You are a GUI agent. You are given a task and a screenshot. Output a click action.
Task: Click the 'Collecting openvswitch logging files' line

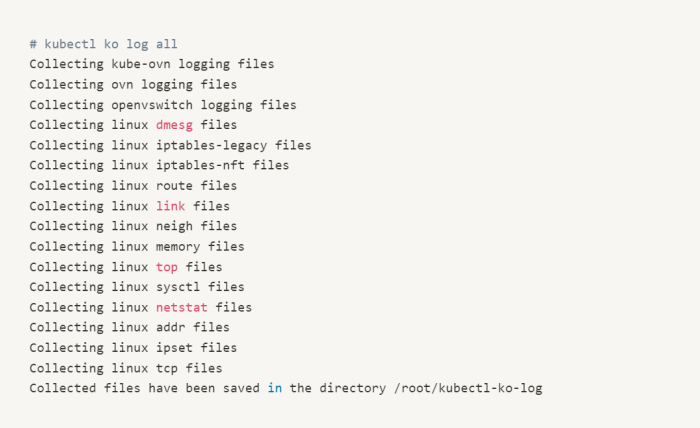(x=162, y=104)
